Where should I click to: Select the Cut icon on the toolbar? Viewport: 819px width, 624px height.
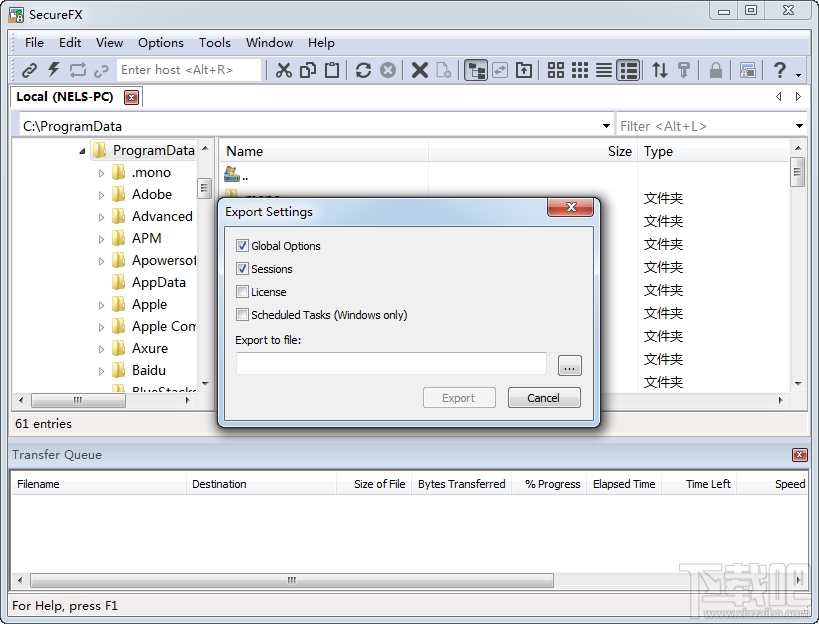(x=285, y=70)
